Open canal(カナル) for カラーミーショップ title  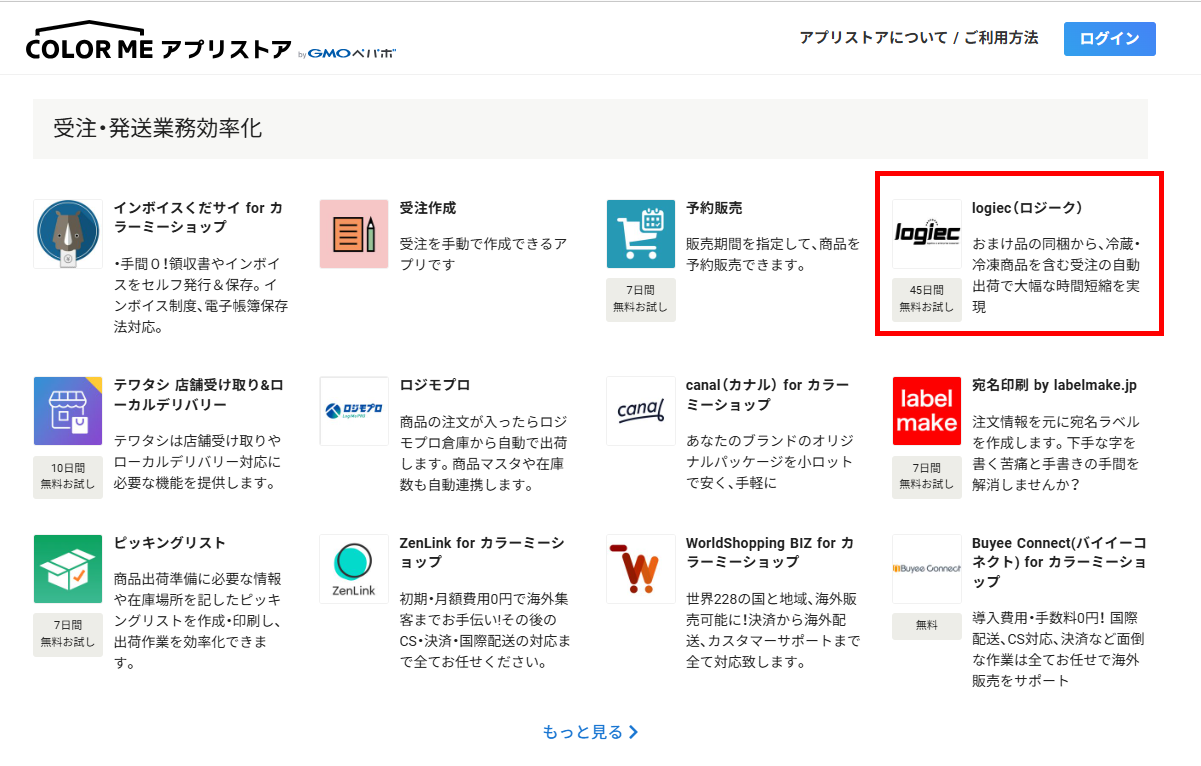click(768, 395)
